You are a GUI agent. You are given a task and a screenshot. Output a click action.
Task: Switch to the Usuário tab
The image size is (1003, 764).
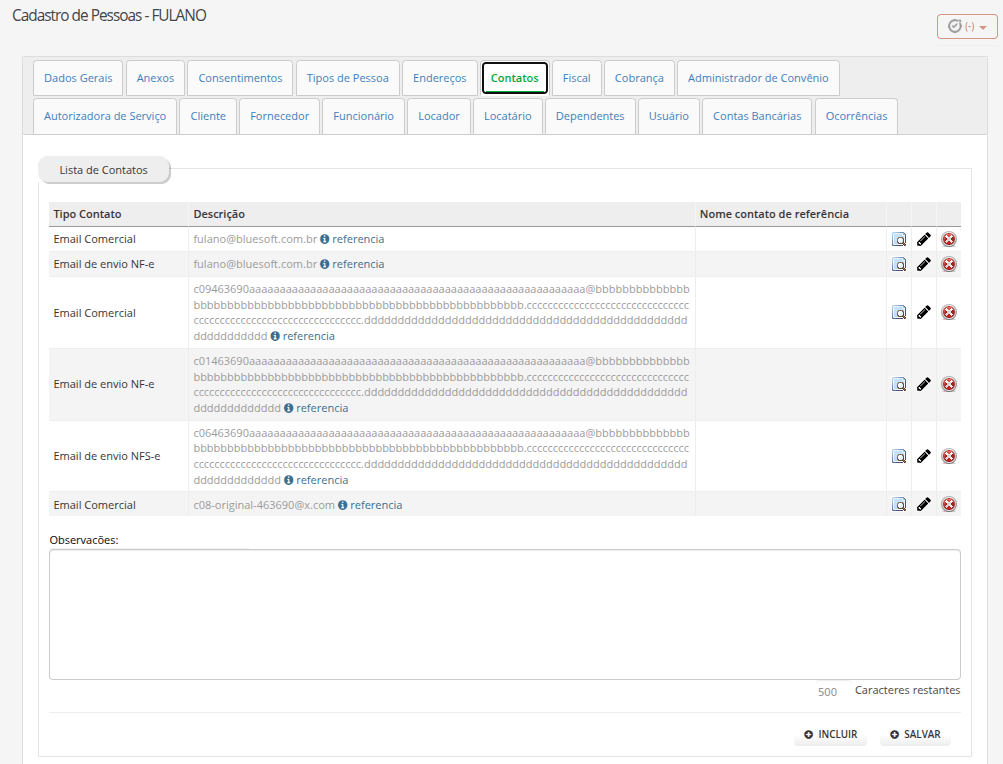668,116
